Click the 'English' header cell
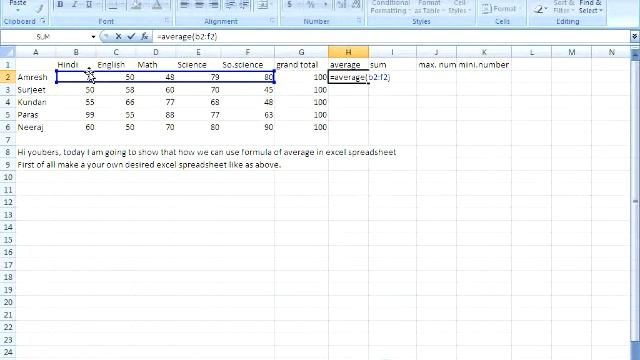Image resolution: width=640 pixels, height=360 pixels. pos(116,64)
